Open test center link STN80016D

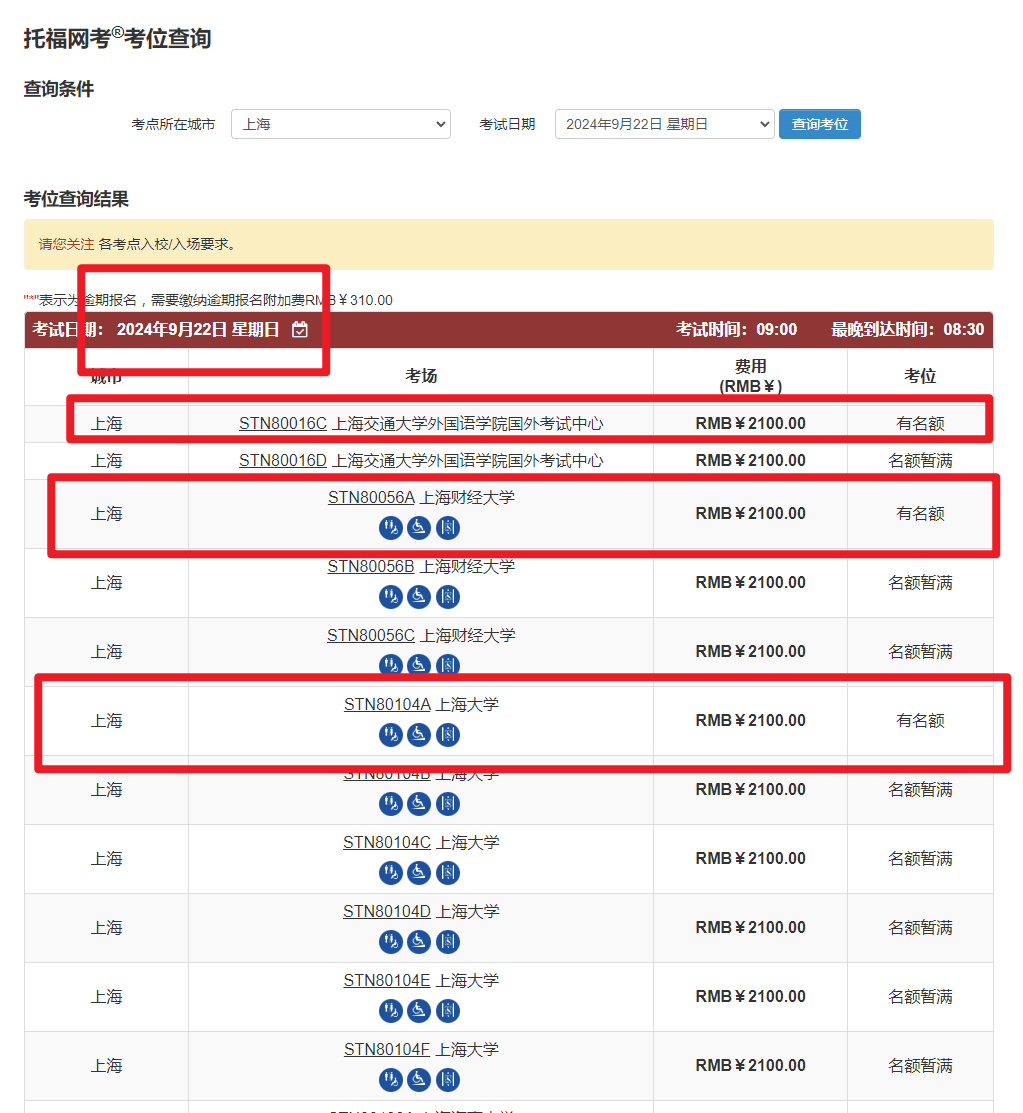[283, 461]
